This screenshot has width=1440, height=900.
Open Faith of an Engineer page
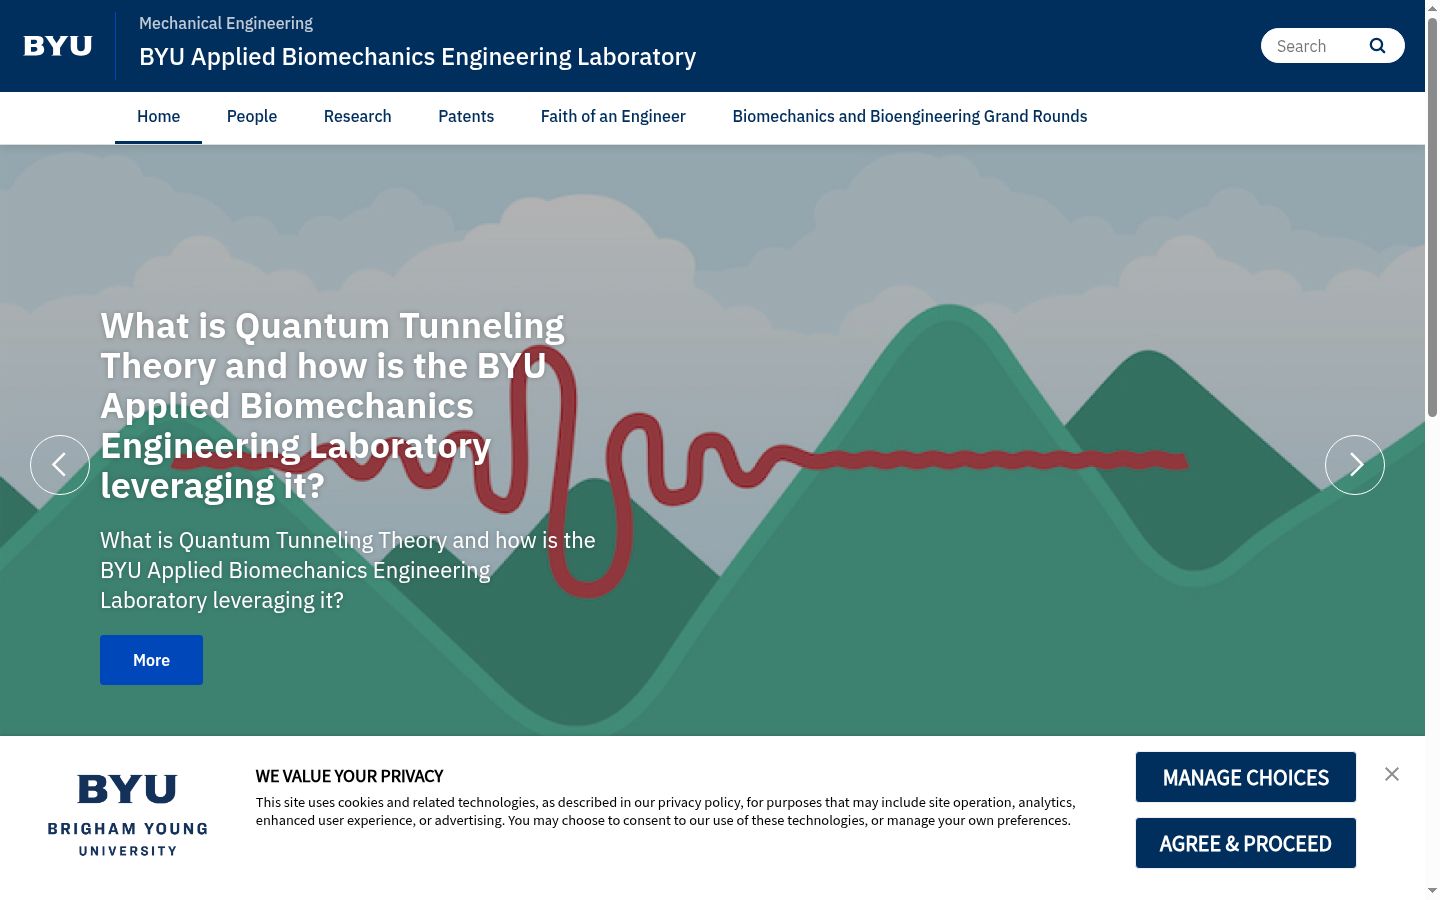(x=613, y=117)
